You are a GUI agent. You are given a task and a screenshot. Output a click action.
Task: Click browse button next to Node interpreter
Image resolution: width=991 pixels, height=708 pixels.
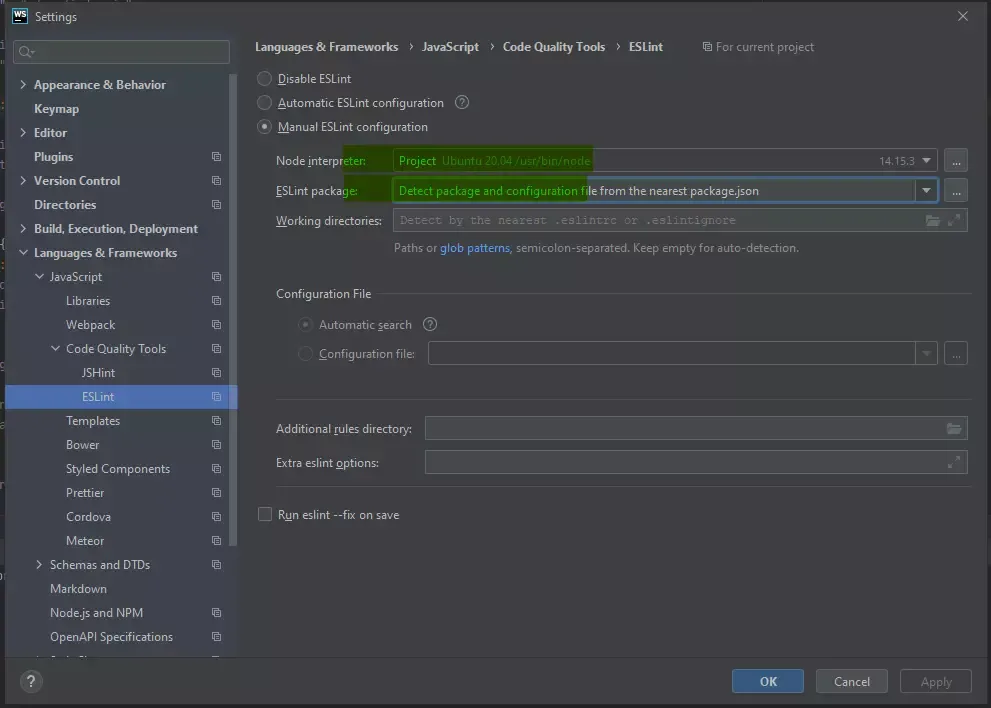[956, 161]
